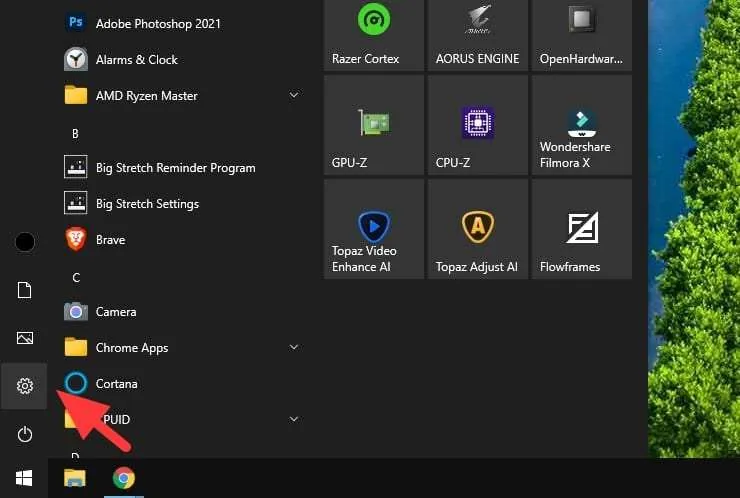This screenshot has height=498, width=740.
Task: Open Documents from Start sidebar
Action: click(25, 290)
